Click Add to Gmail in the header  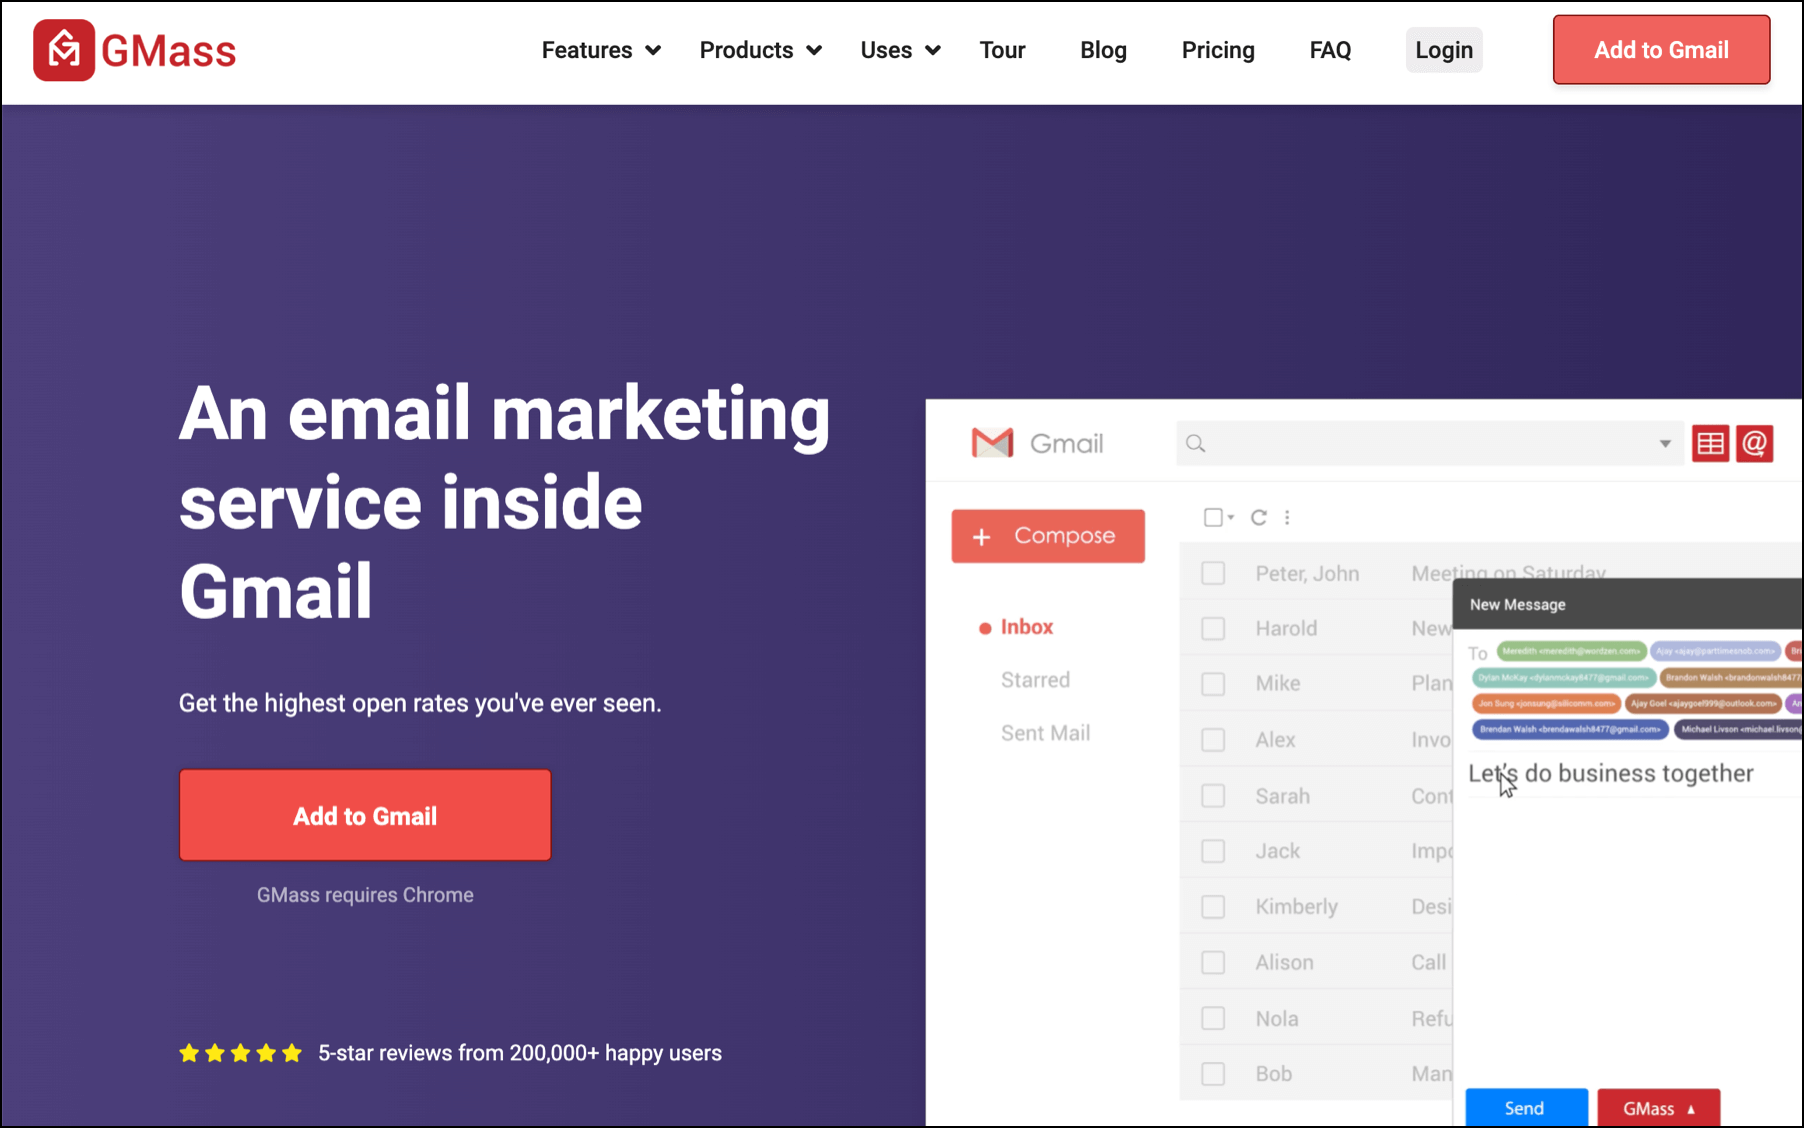[x=1661, y=50]
